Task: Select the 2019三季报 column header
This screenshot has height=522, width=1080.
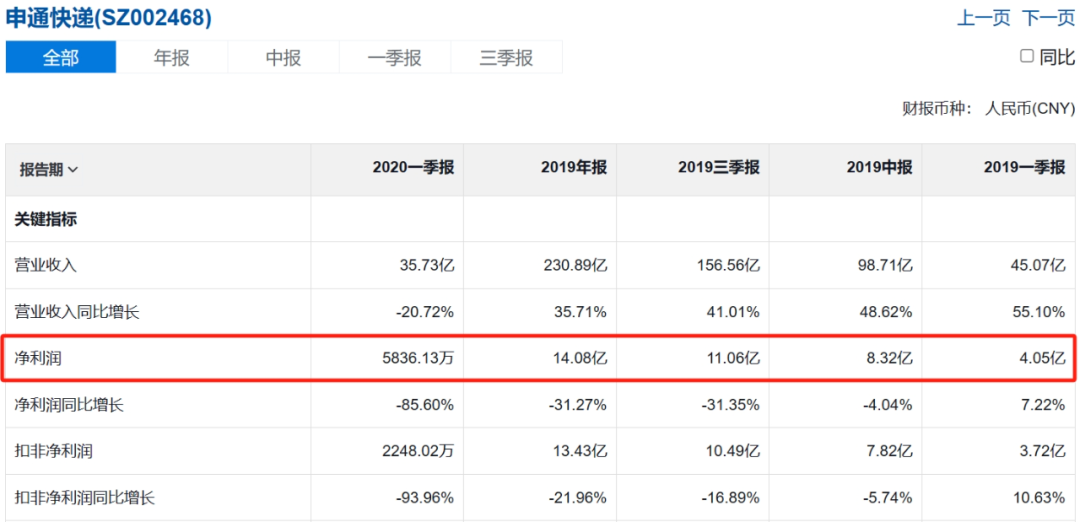Action: [x=718, y=168]
